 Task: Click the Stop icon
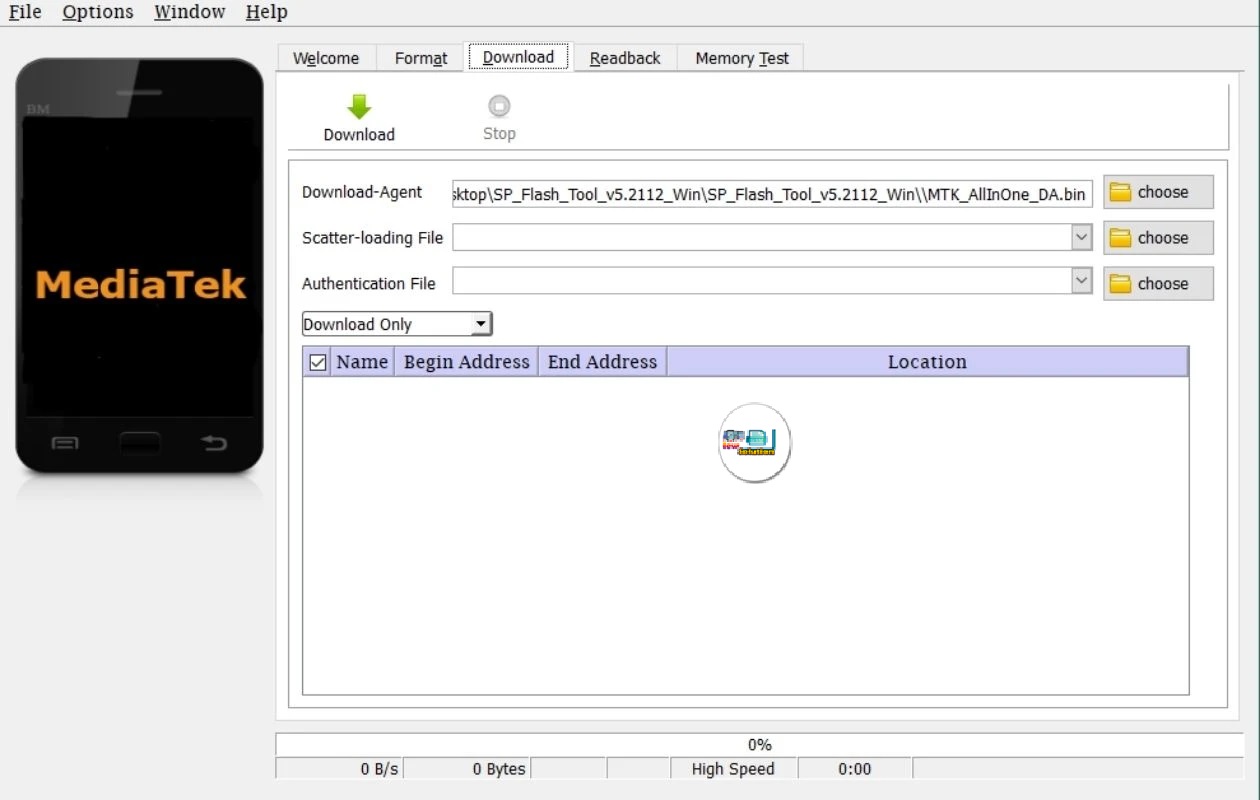pos(498,107)
